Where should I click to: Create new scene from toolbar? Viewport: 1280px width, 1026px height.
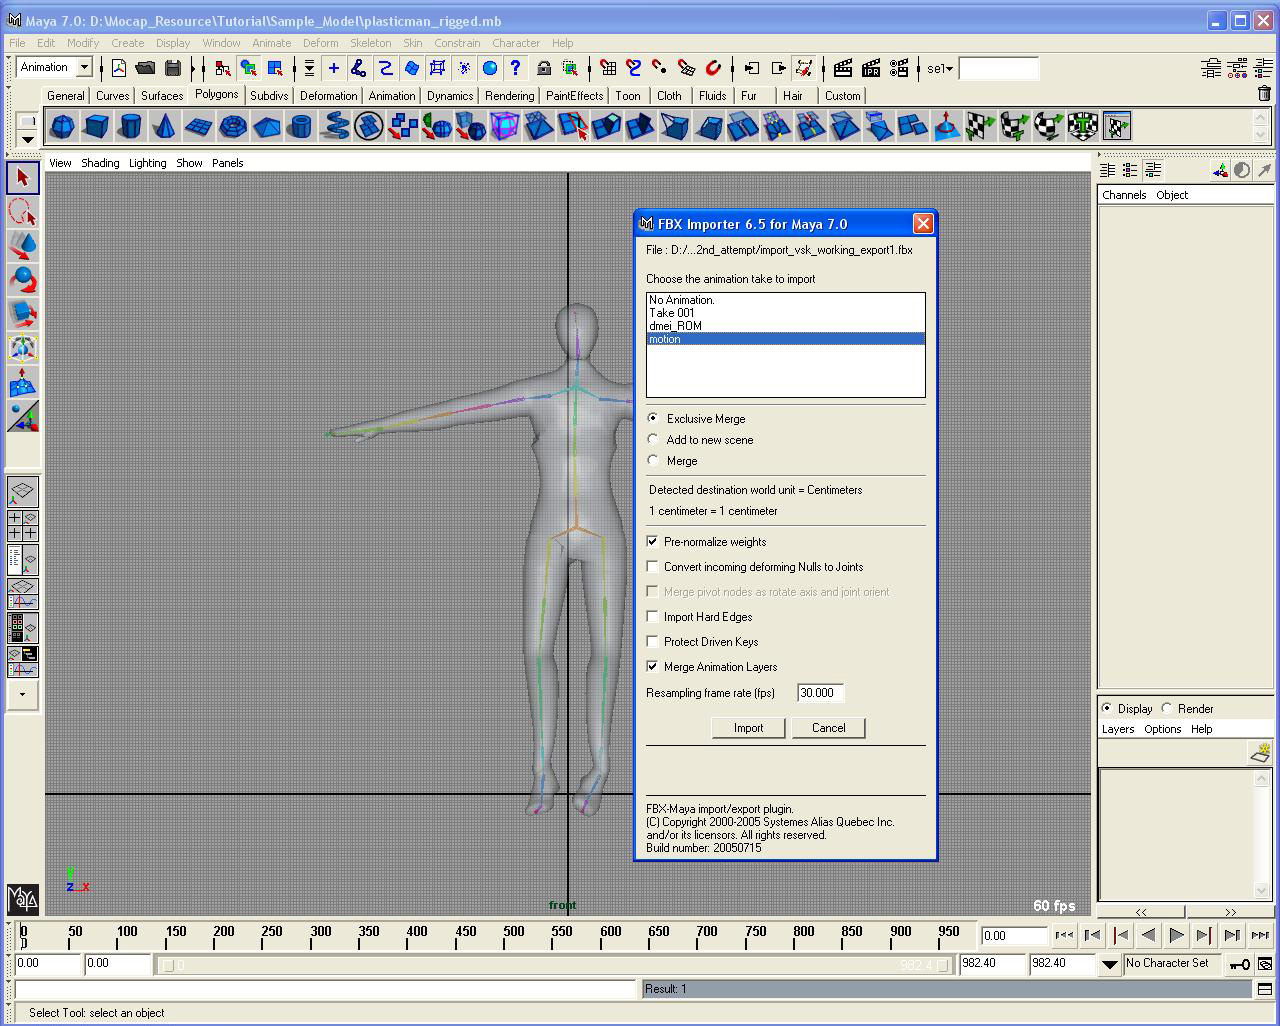click(119, 68)
